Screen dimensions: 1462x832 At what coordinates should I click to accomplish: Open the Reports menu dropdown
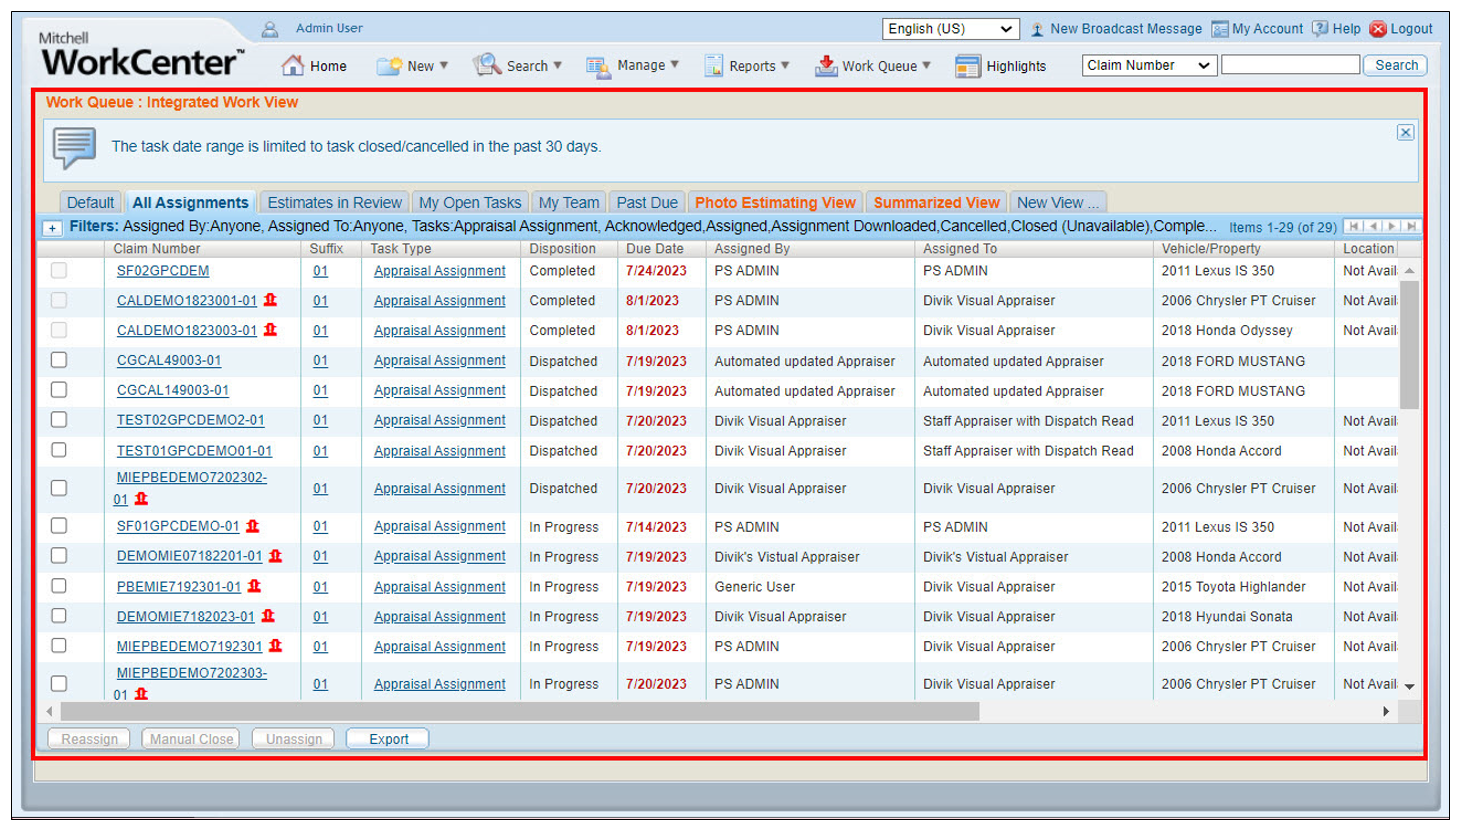(785, 66)
